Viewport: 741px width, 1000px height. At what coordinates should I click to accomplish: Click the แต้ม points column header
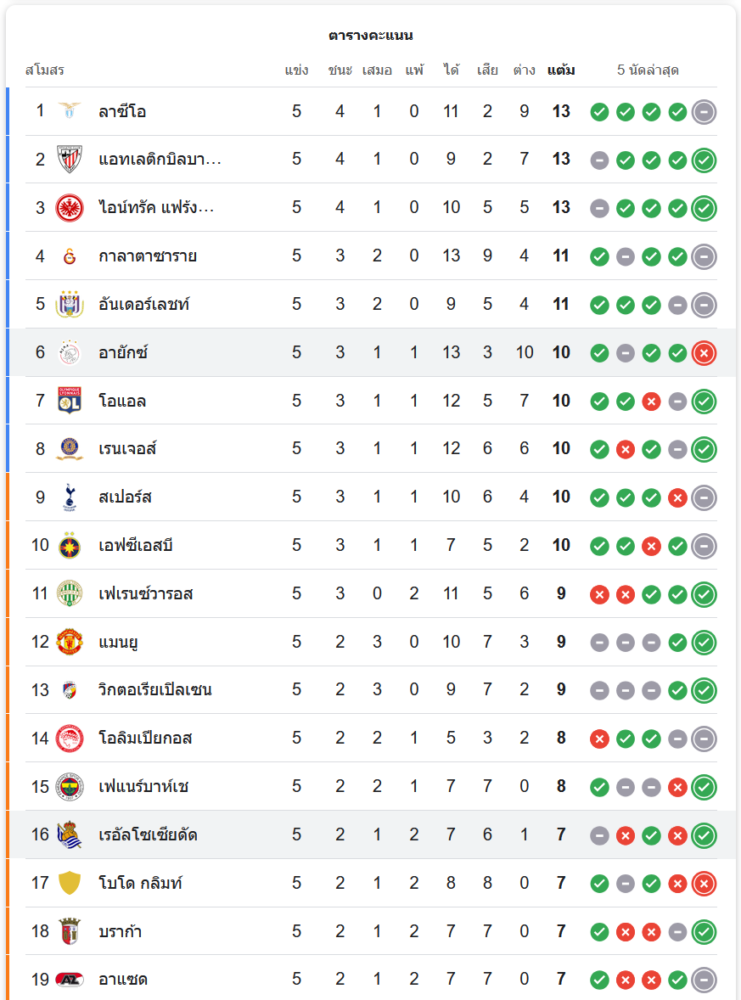click(561, 71)
